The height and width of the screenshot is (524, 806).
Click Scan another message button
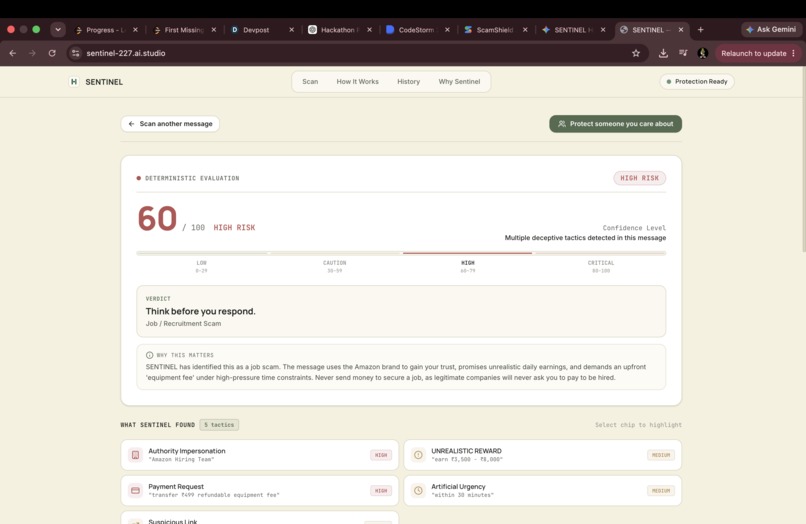pyautogui.click(x=170, y=124)
